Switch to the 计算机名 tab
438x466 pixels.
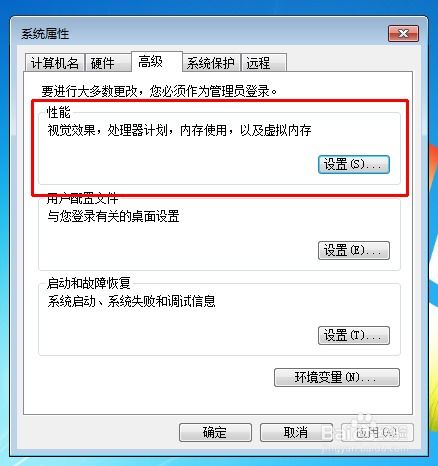click(x=55, y=63)
